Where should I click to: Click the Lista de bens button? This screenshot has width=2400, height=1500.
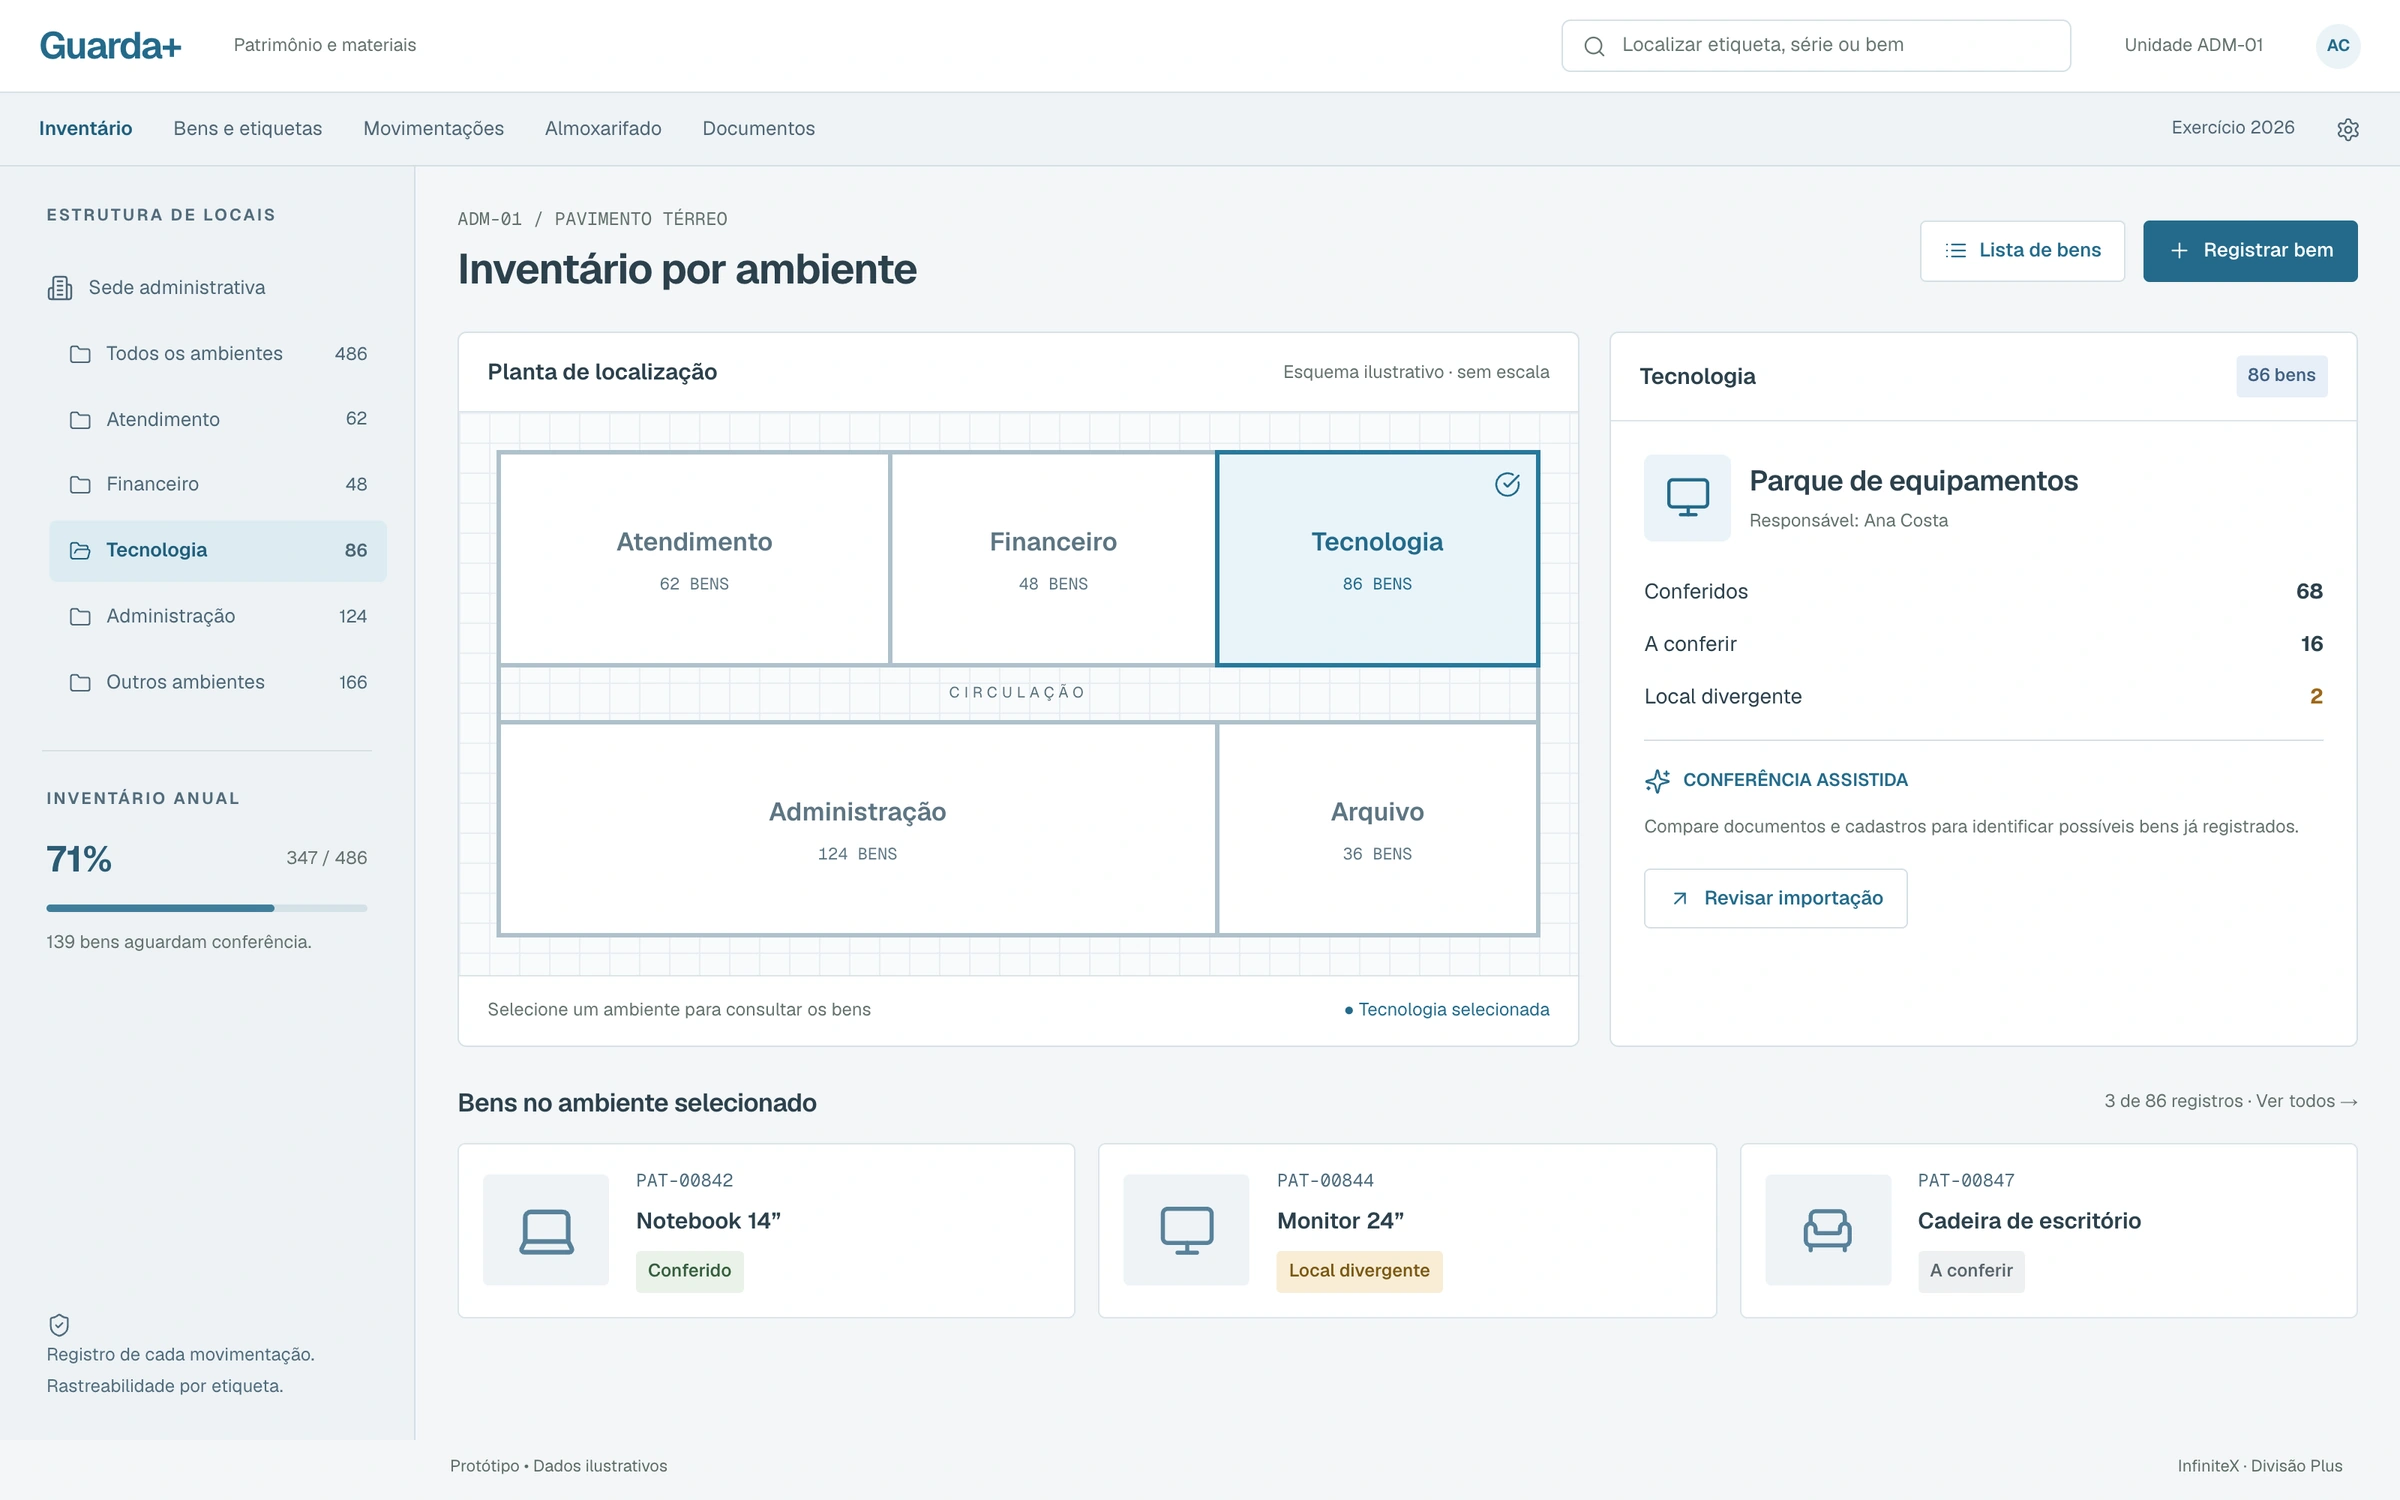click(x=2022, y=251)
